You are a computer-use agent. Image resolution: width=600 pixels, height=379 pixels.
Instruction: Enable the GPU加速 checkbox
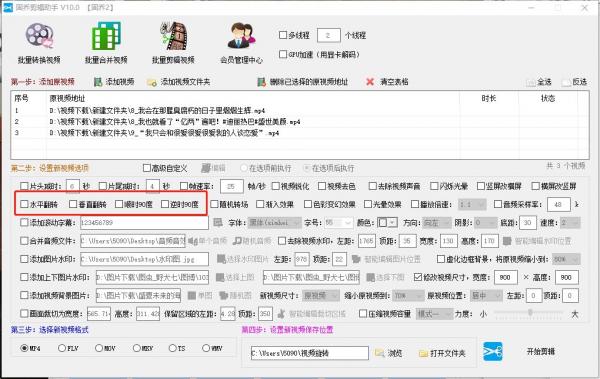(x=283, y=54)
